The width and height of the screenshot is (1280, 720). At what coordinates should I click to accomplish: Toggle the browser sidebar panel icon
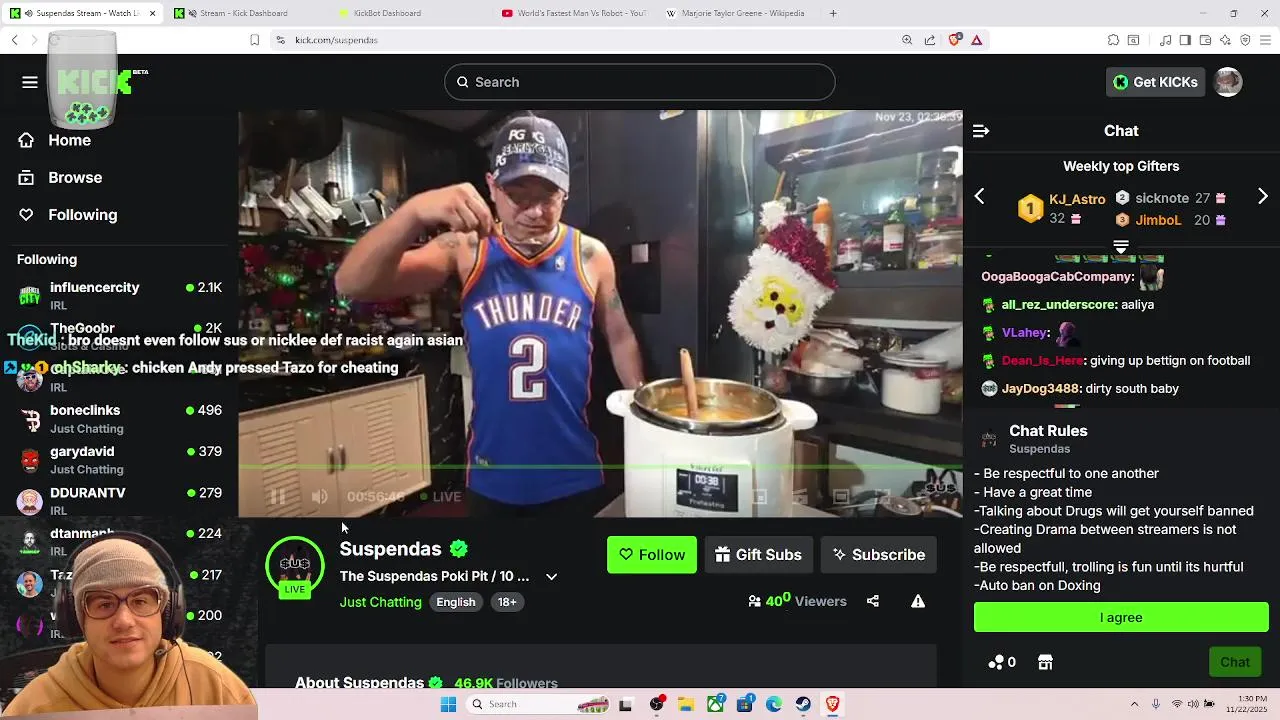[x=1185, y=40]
